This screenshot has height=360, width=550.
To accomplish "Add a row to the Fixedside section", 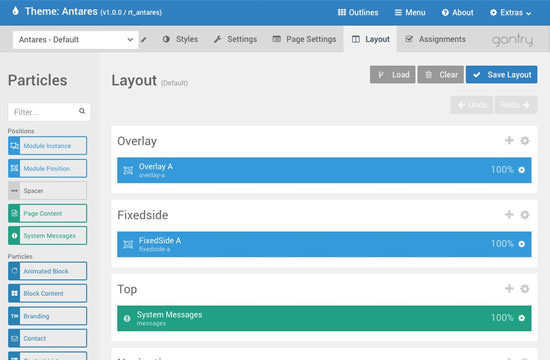I will tap(509, 214).
